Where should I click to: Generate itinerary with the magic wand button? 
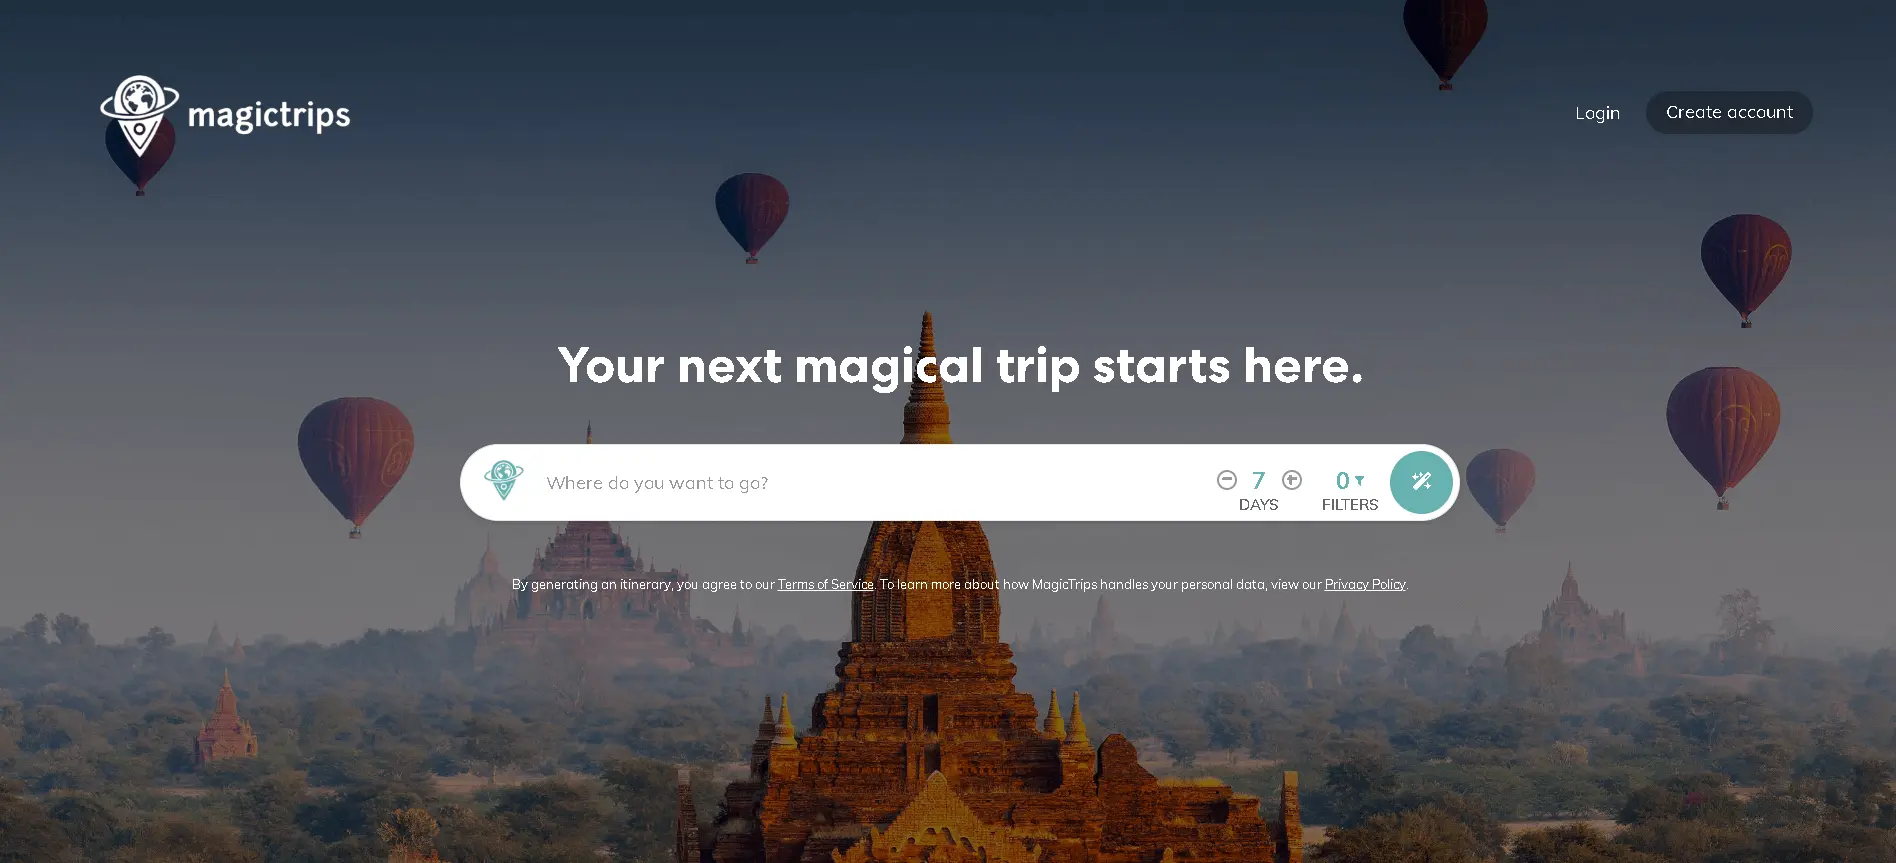click(x=1421, y=482)
